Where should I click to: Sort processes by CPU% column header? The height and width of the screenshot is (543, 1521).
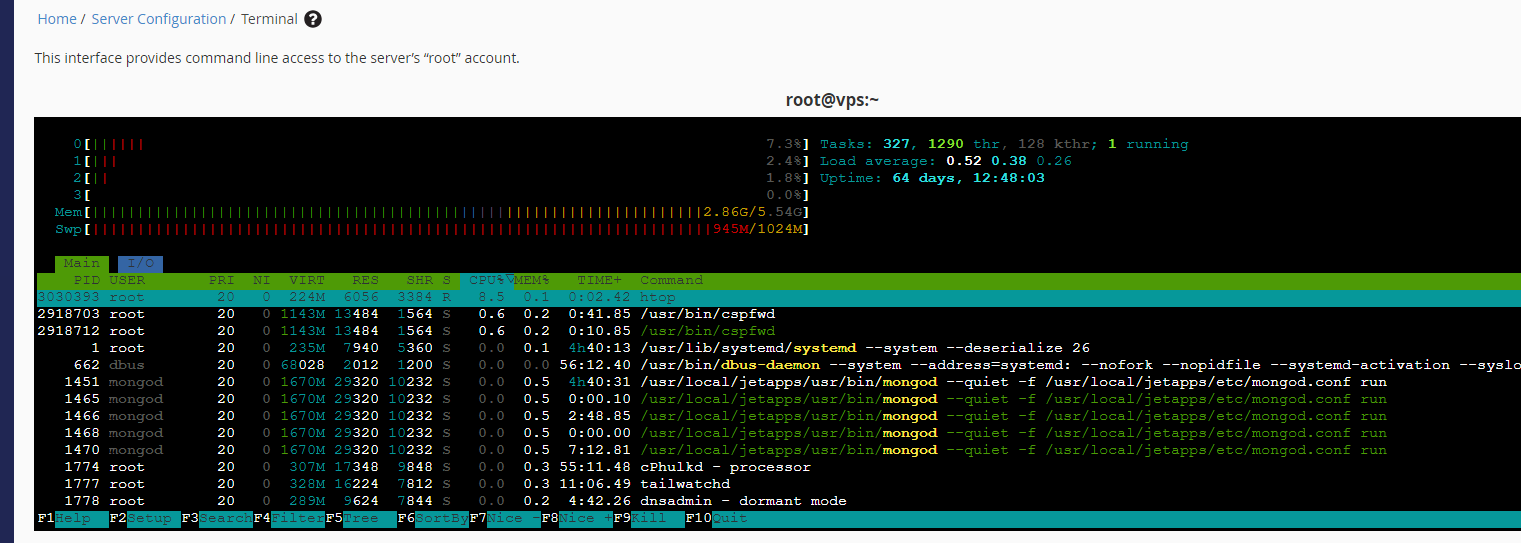pyautogui.click(x=486, y=280)
